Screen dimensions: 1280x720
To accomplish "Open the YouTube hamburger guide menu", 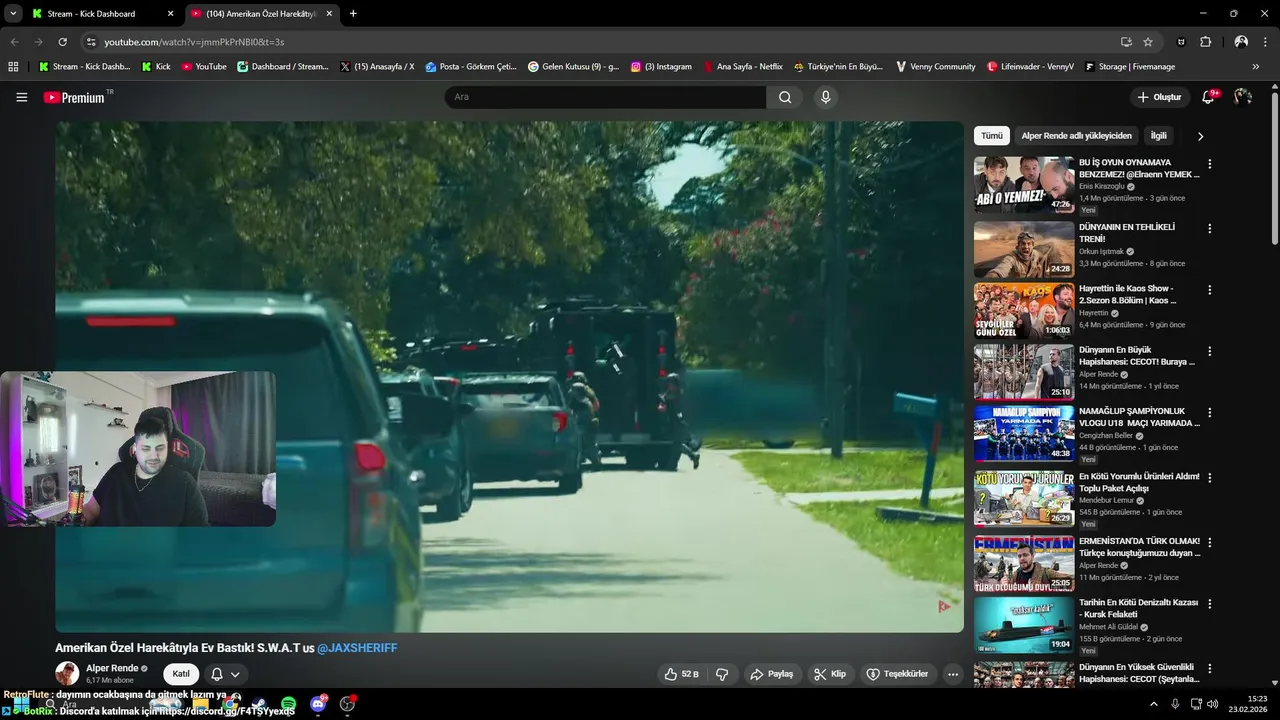I will coord(21,97).
